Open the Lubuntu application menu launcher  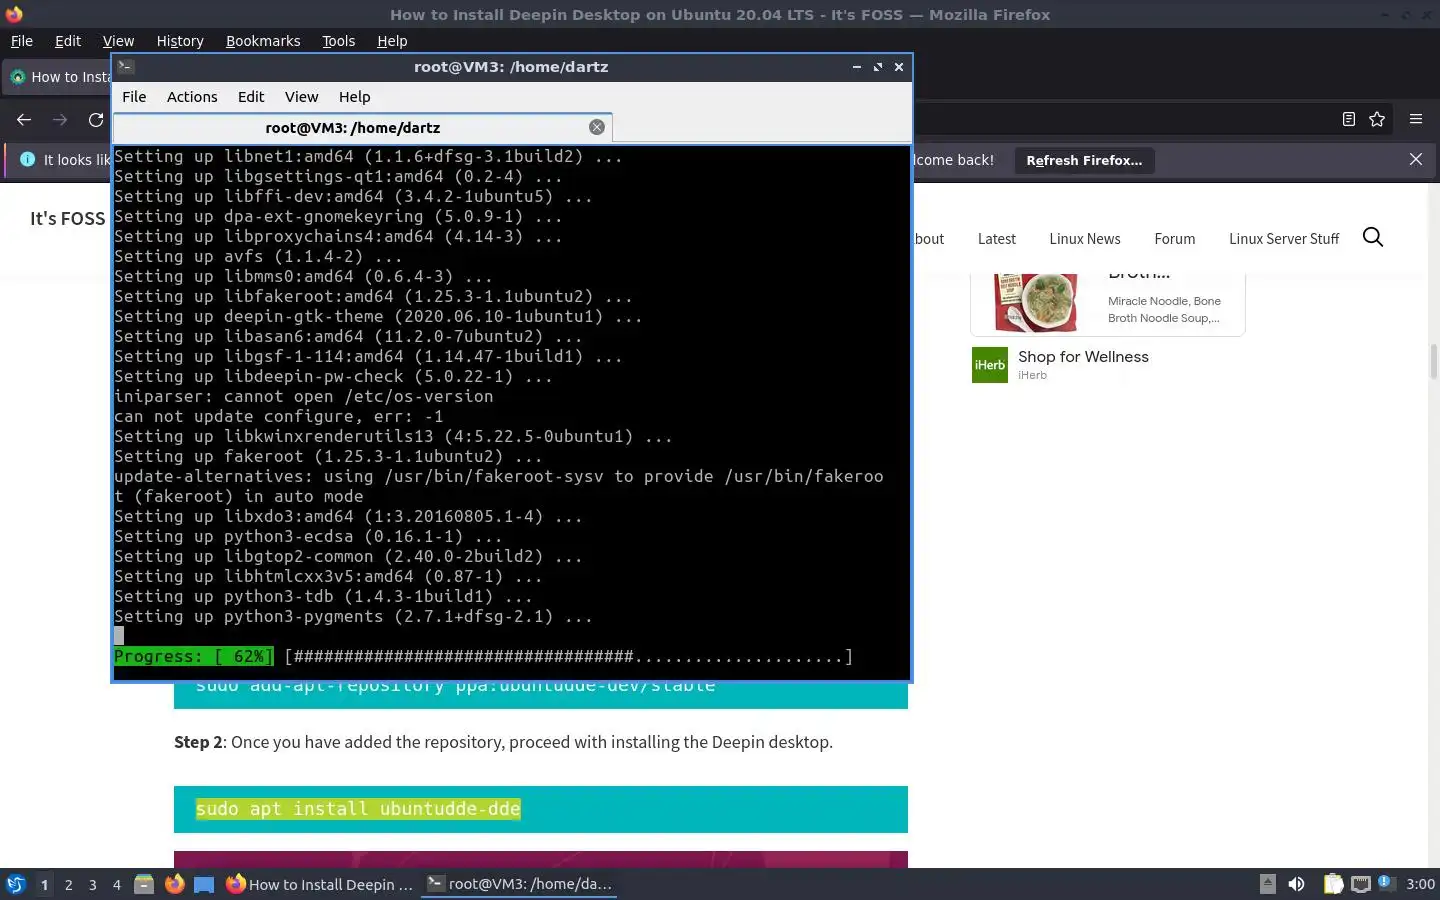[15, 884]
